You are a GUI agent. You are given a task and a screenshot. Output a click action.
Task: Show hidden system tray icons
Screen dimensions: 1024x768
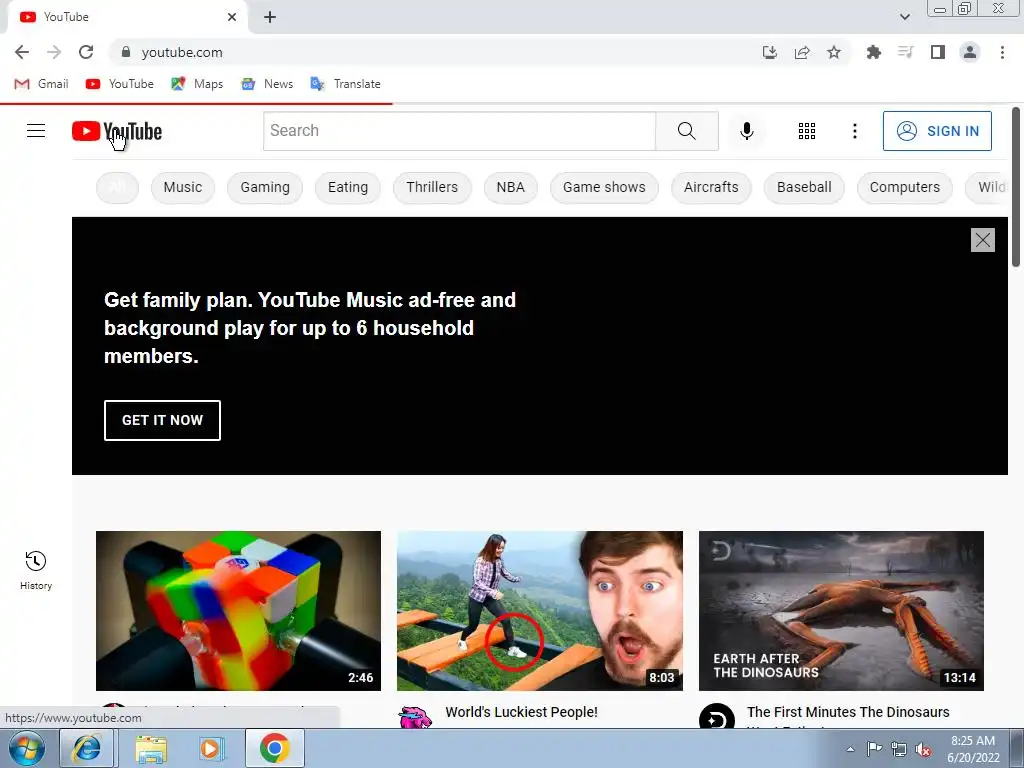pyautogui.click(x=850, y=749)
